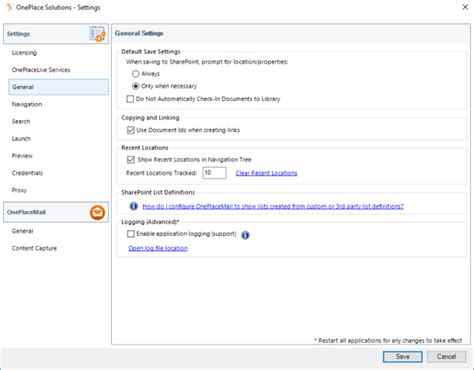The height and width of the screenshot is (370, 474).
Task: Click the Clear Recent Locations link
Action: (266, 173)
